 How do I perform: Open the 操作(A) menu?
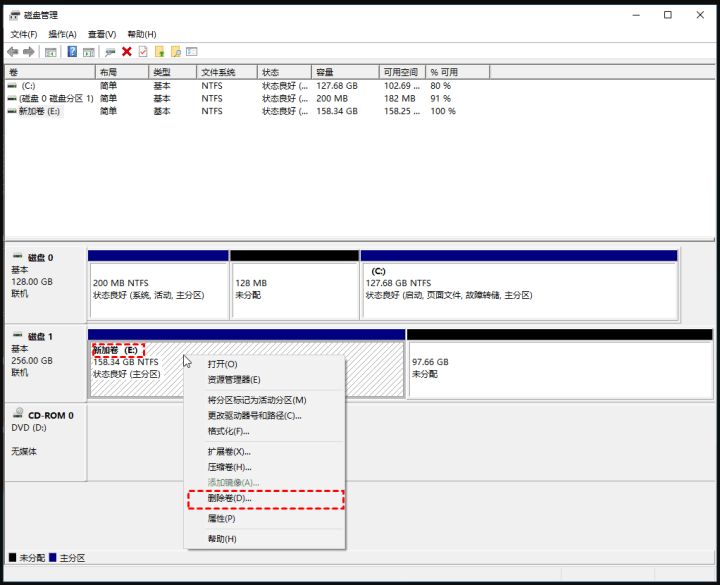pyautogui.click(x=62, y=34)
